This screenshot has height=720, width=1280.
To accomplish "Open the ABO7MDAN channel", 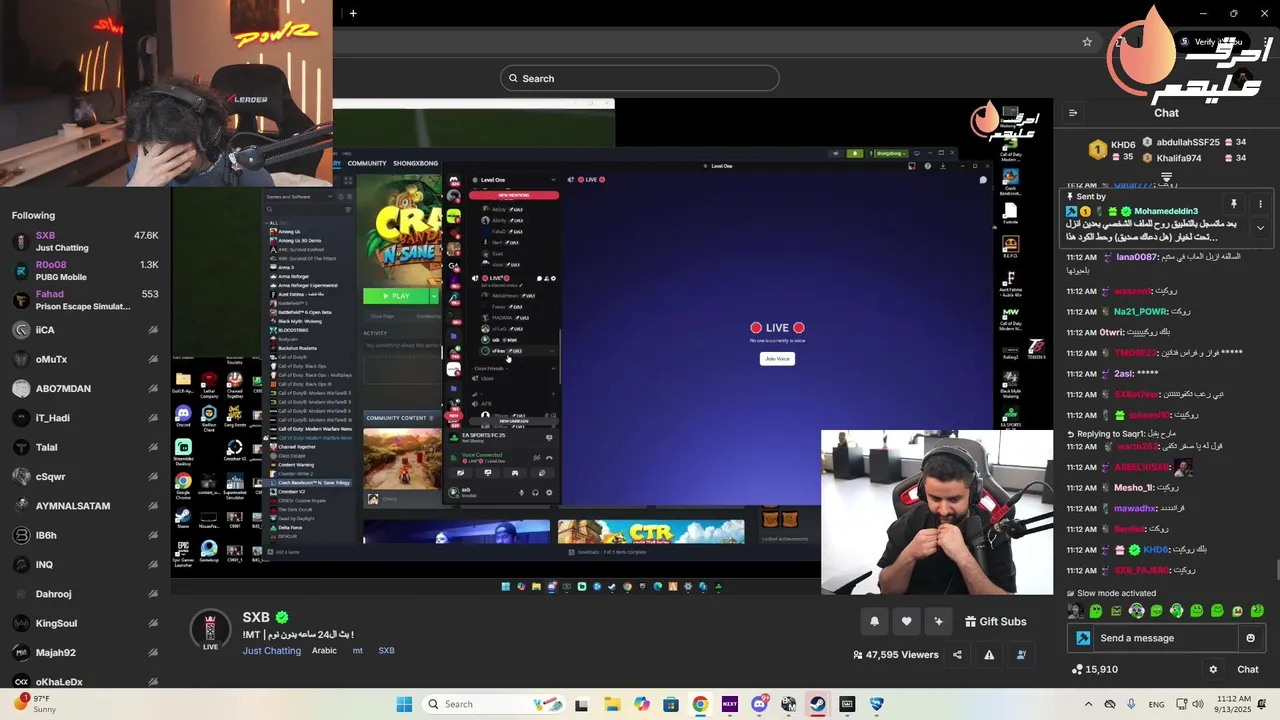I will (85, 389).
